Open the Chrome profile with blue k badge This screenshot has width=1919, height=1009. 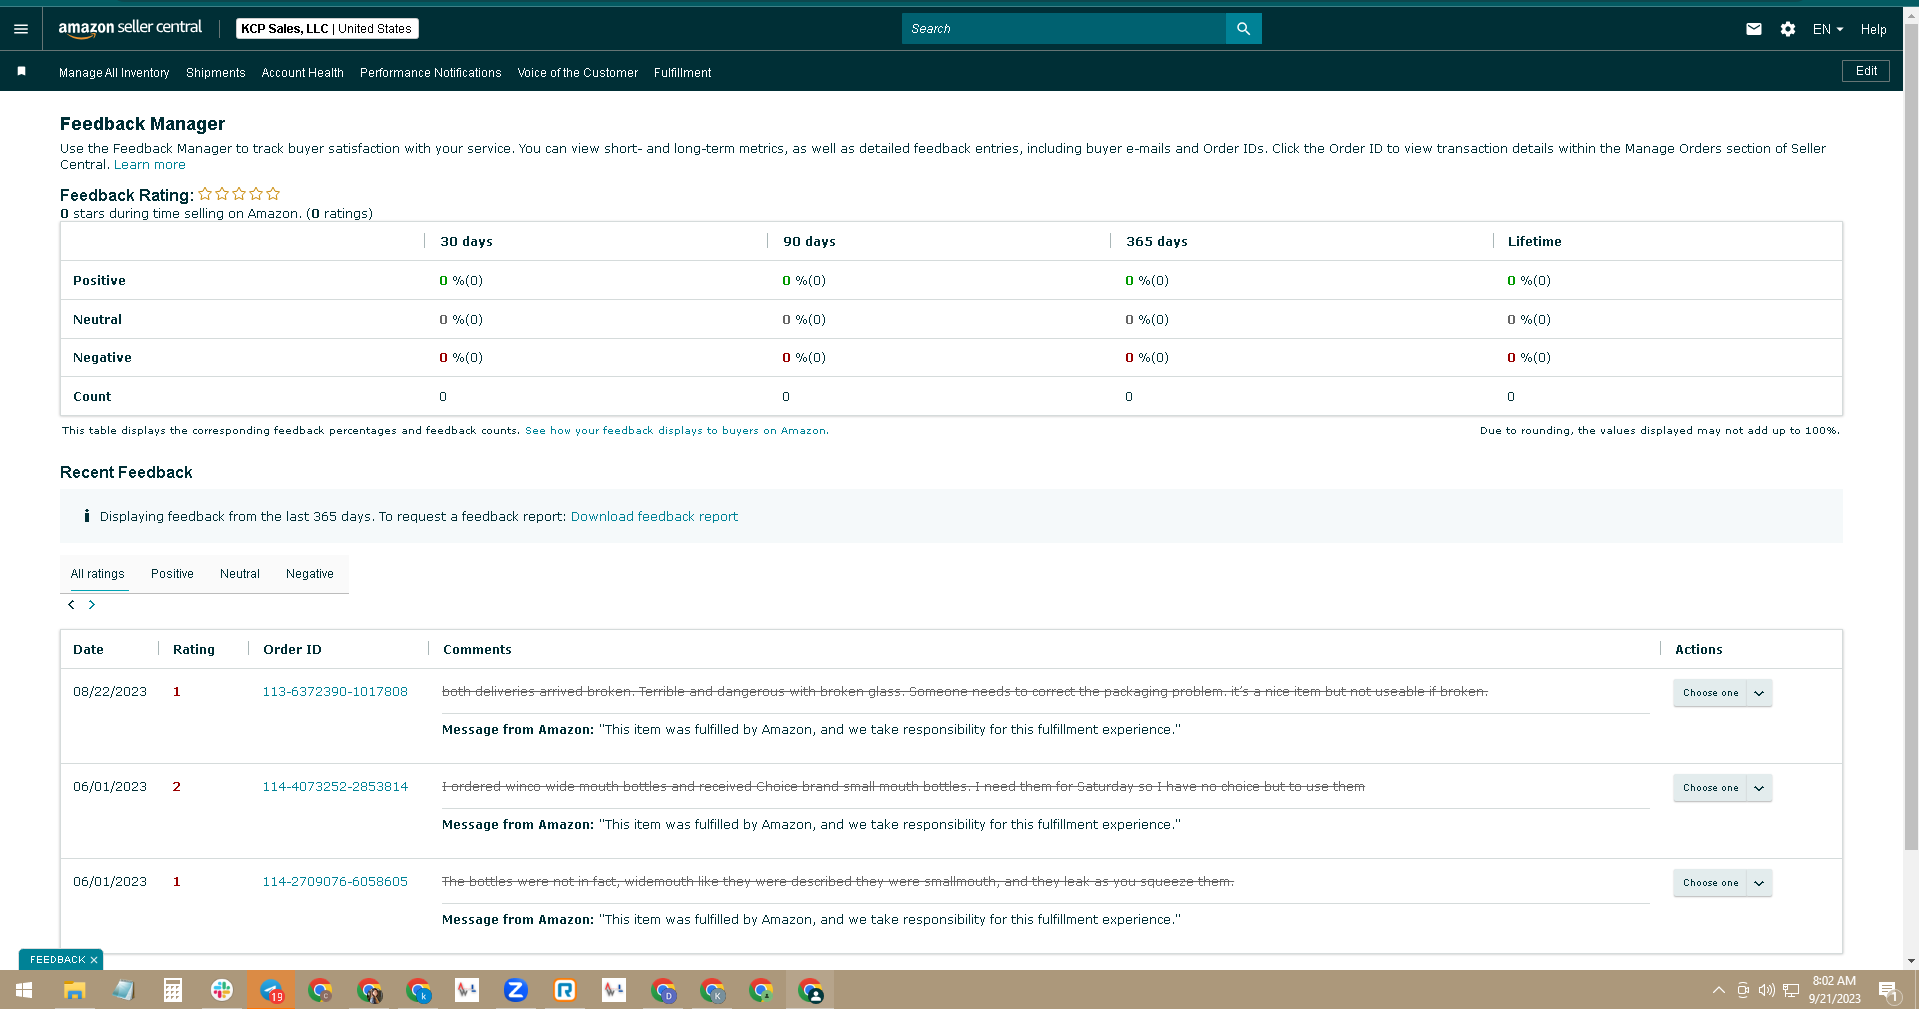click(418, 990)
